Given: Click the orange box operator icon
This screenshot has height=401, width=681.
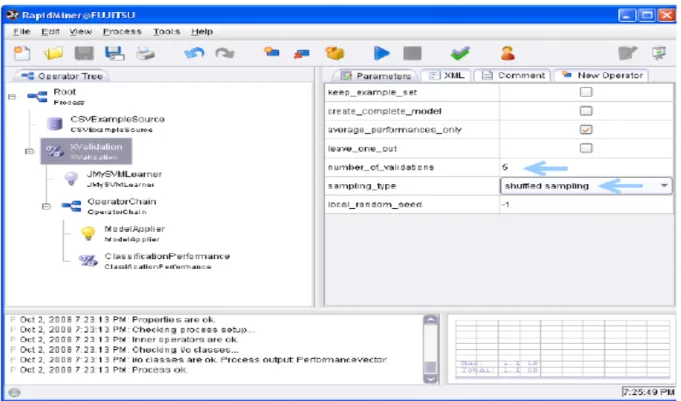Looking at the screenshot, I should coord(334,53).
